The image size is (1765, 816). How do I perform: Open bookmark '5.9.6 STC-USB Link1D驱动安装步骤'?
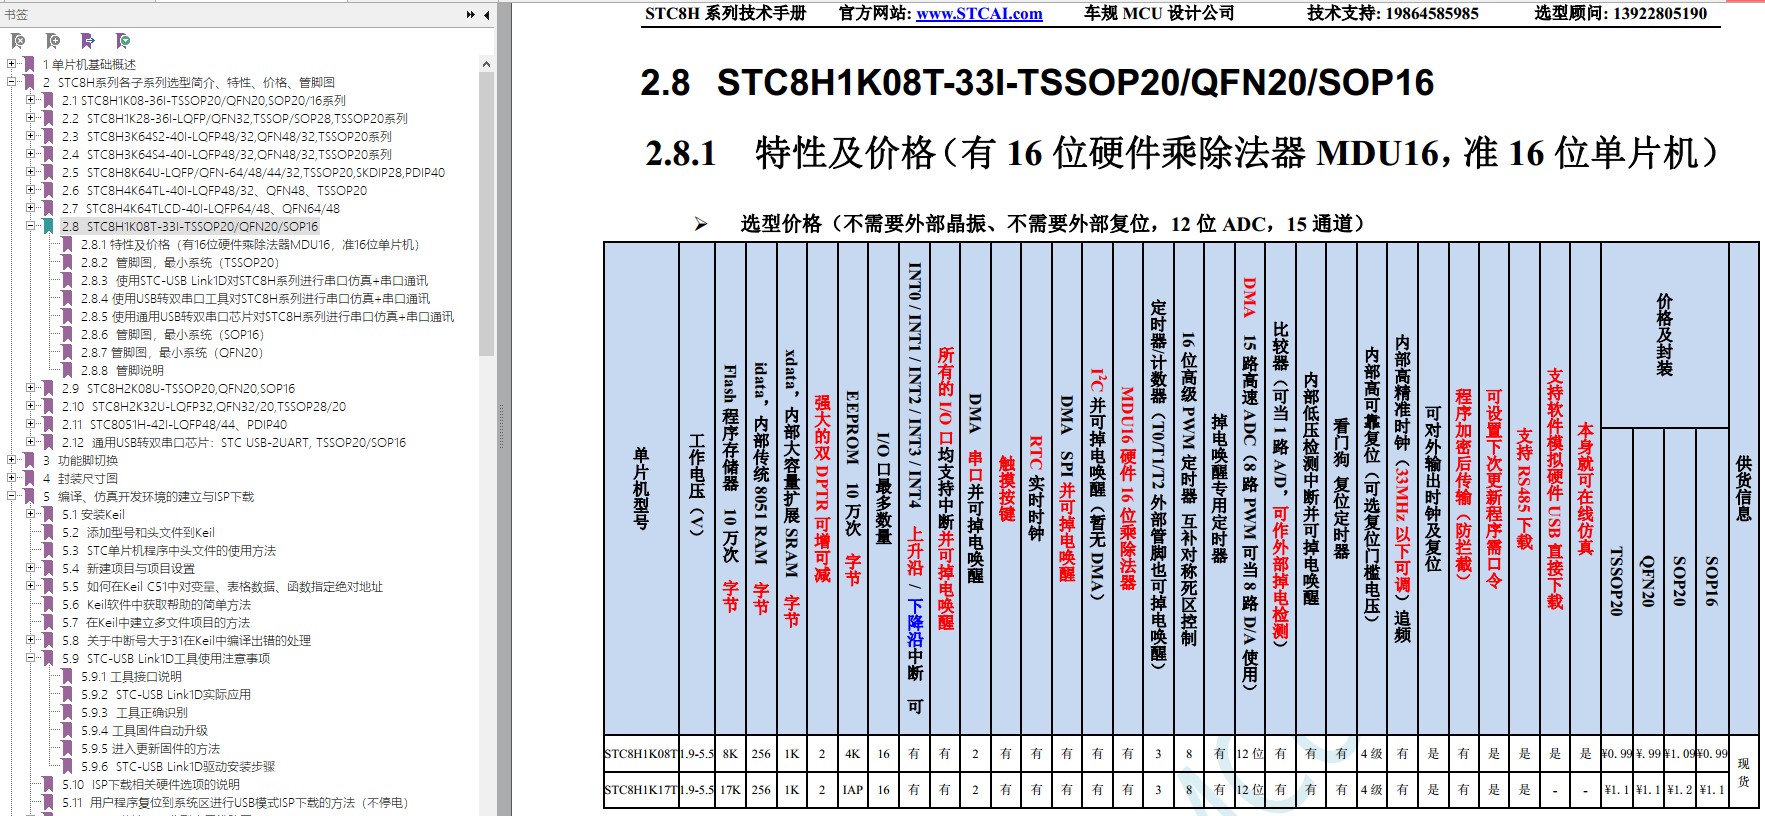(178, 766)
